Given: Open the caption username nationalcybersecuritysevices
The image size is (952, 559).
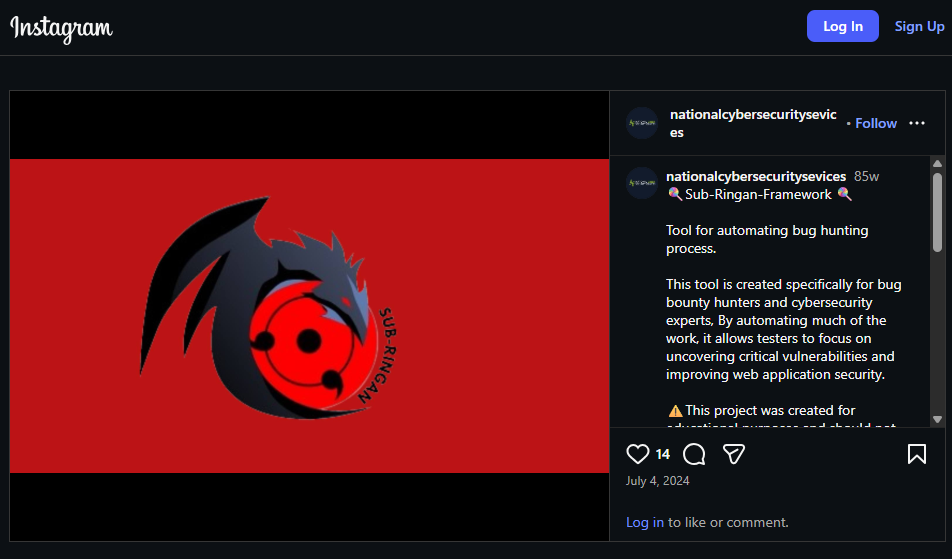Looking at the screenshot, I should point(756,177).
